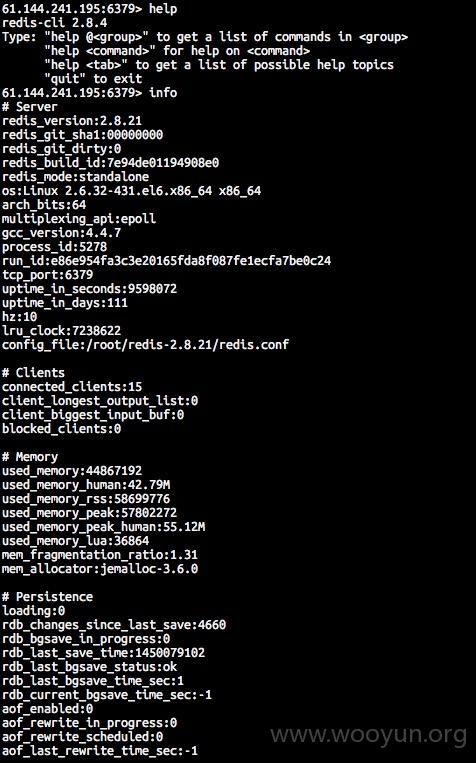
Task: Click the rdb_last_save_time:1450079102 line
Action: [103, 653]
